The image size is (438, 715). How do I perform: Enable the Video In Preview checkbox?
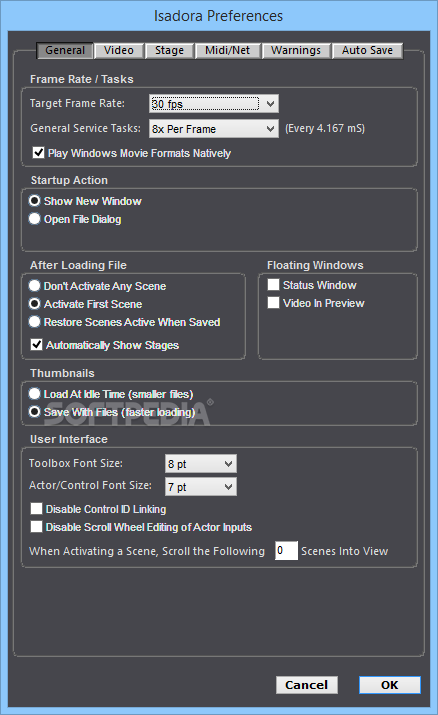[273, 302]
